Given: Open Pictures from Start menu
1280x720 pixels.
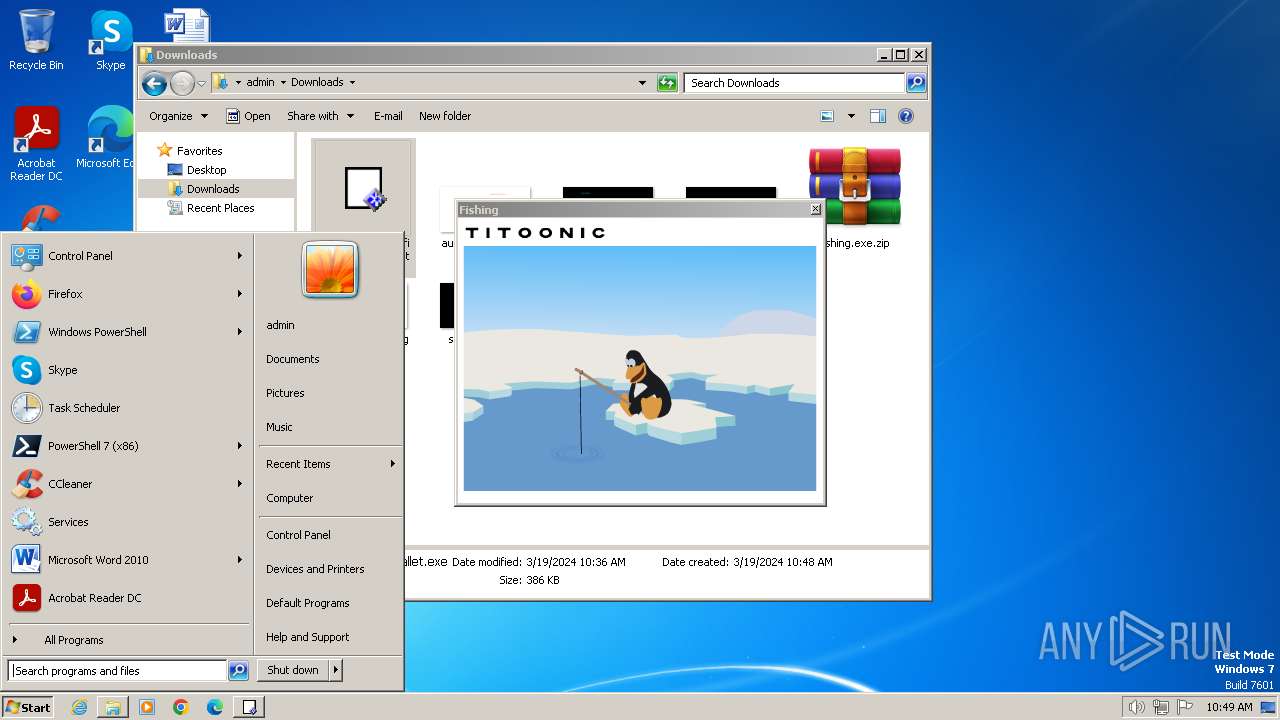Looking at the screenshot, I should click(285, 393).
